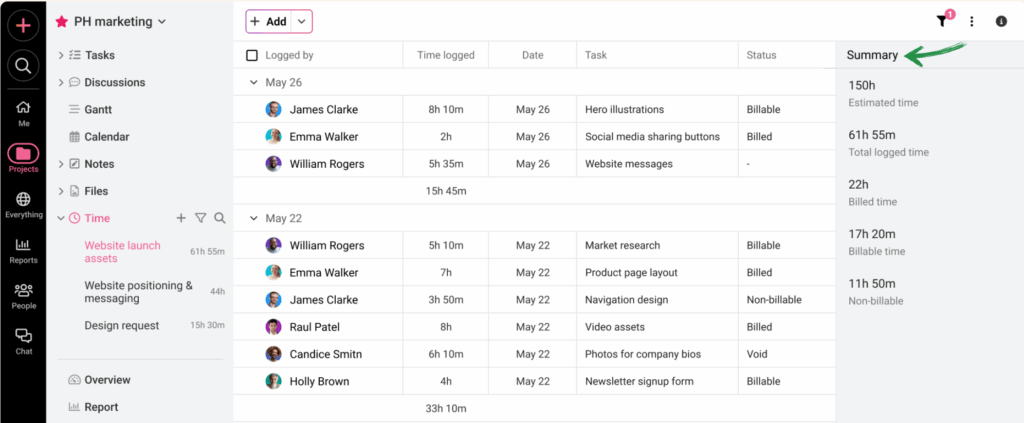
Task: Tick the select-all checkbox beside Logged by
Action: pyautogui.click(x=251, y=55)
